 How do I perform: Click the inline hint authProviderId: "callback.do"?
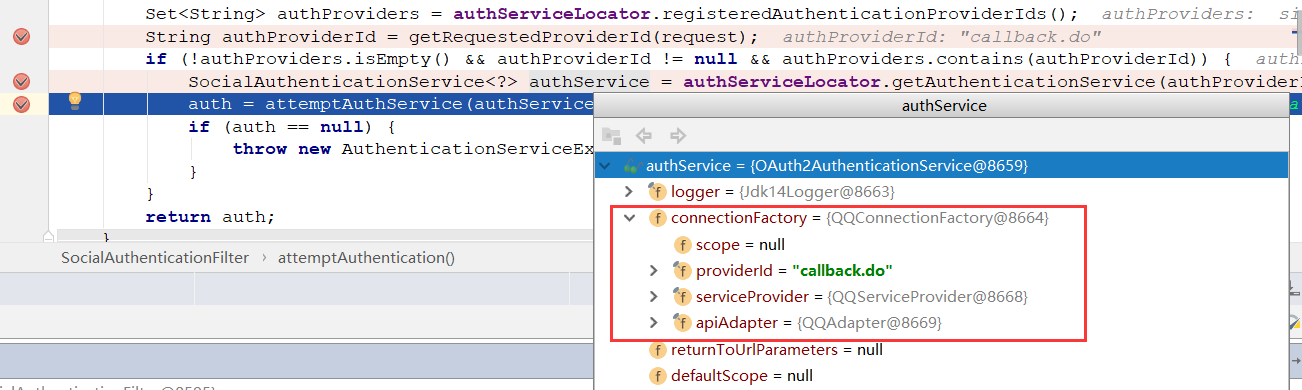[942, 37]
